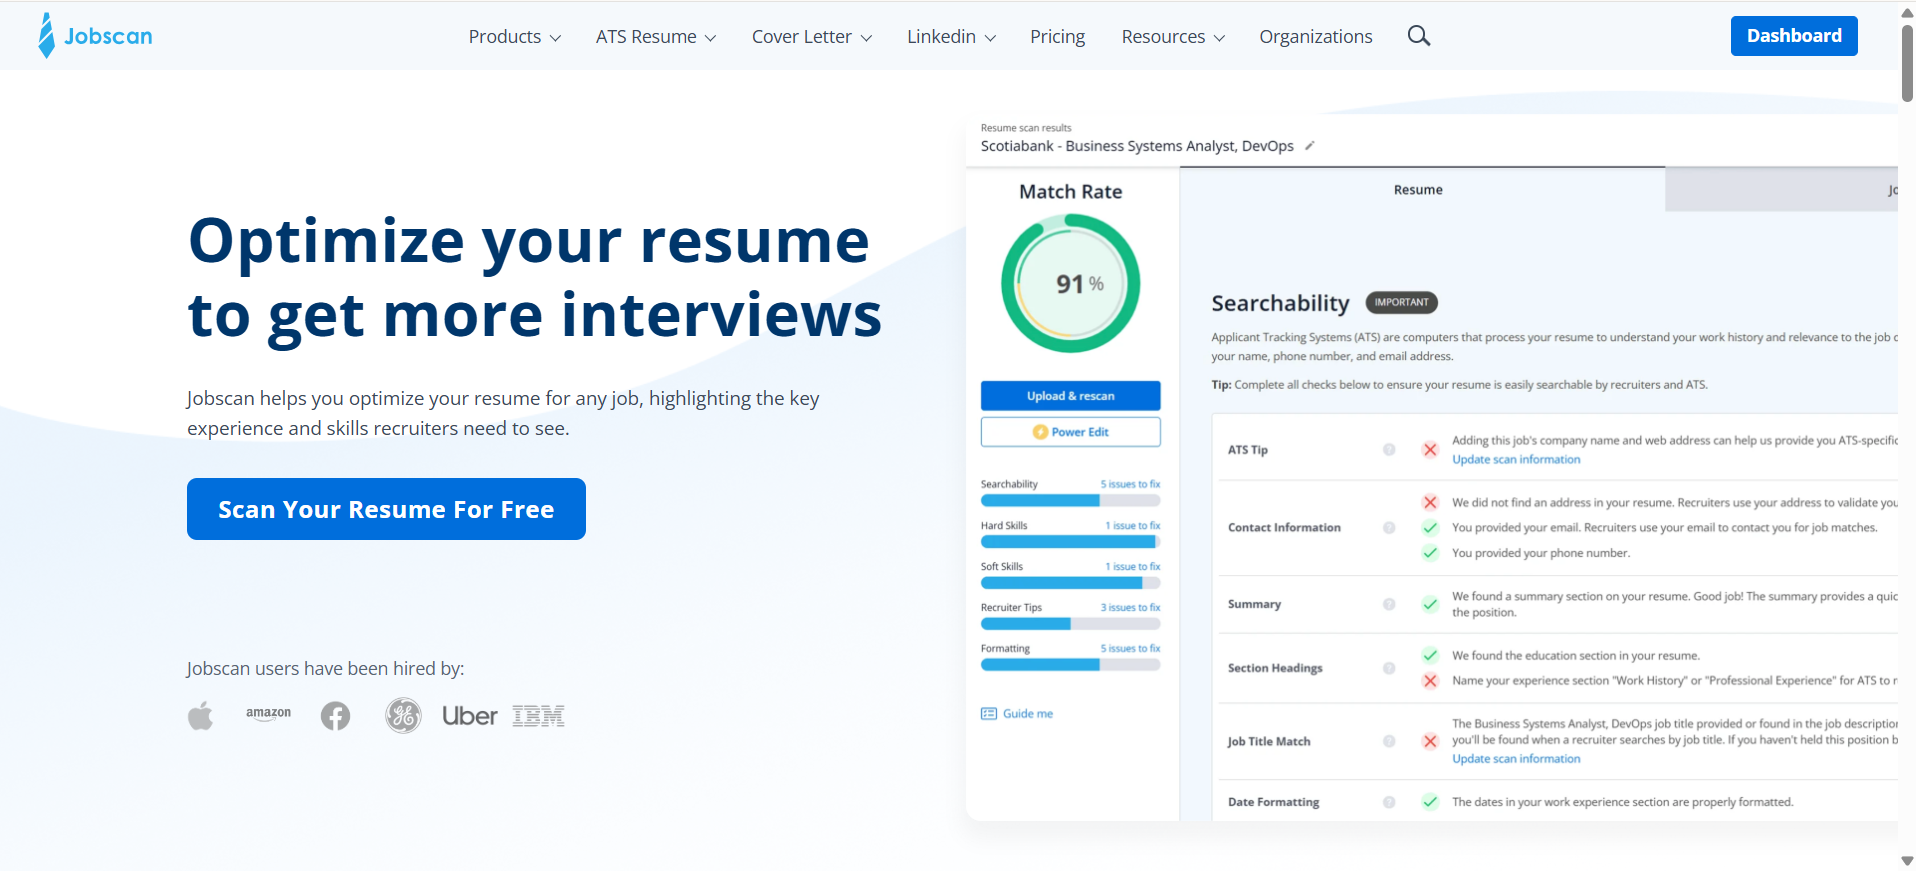
Task: Expand the Cover Letter dropdown menu
Action: pos(812,37)
